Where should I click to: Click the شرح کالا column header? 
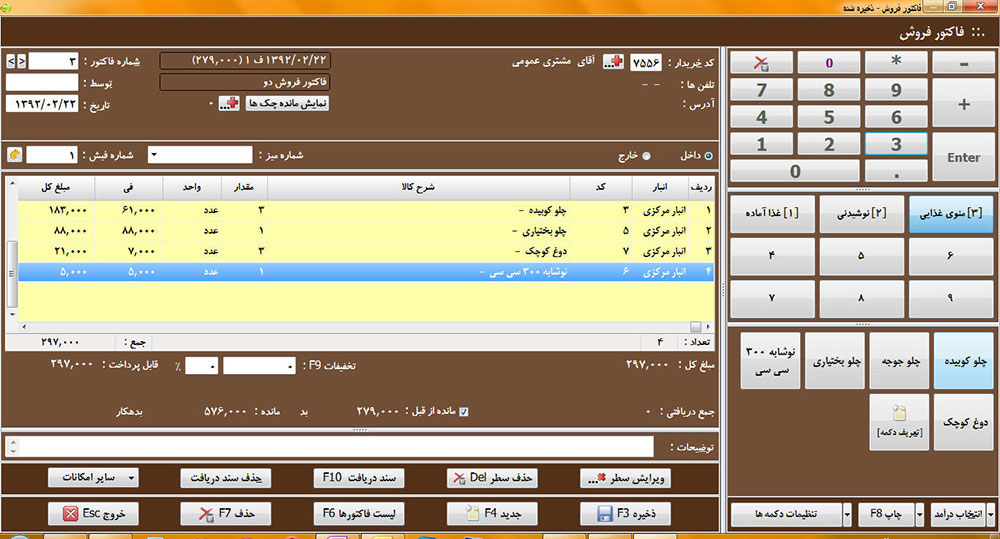pos(418,187)
